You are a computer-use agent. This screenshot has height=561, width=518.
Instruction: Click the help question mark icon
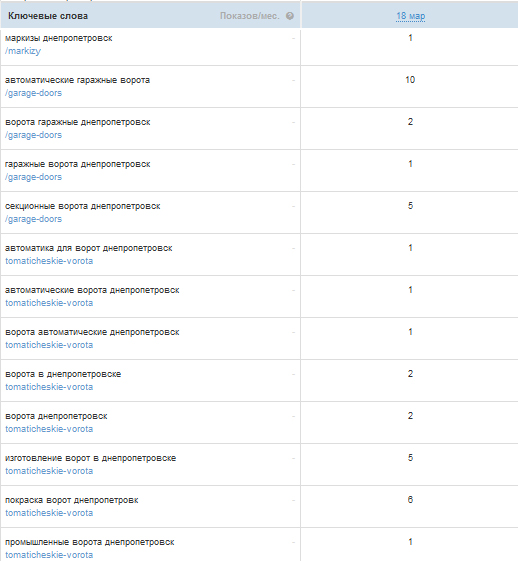point(290,16)
